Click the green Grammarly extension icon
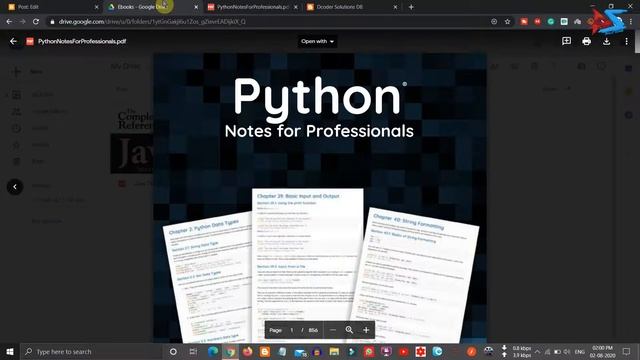 (x=551, y=21)
